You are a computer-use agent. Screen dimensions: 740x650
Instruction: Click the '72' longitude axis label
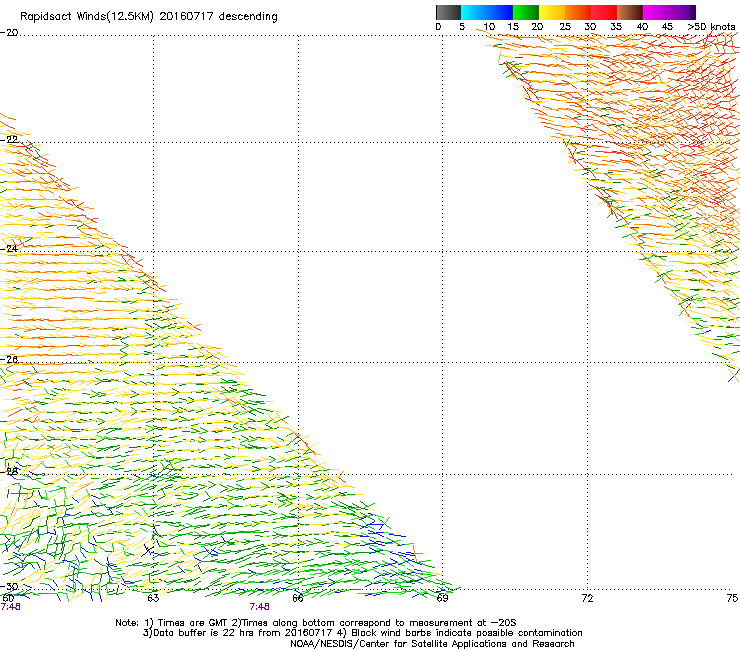(587, 599)
